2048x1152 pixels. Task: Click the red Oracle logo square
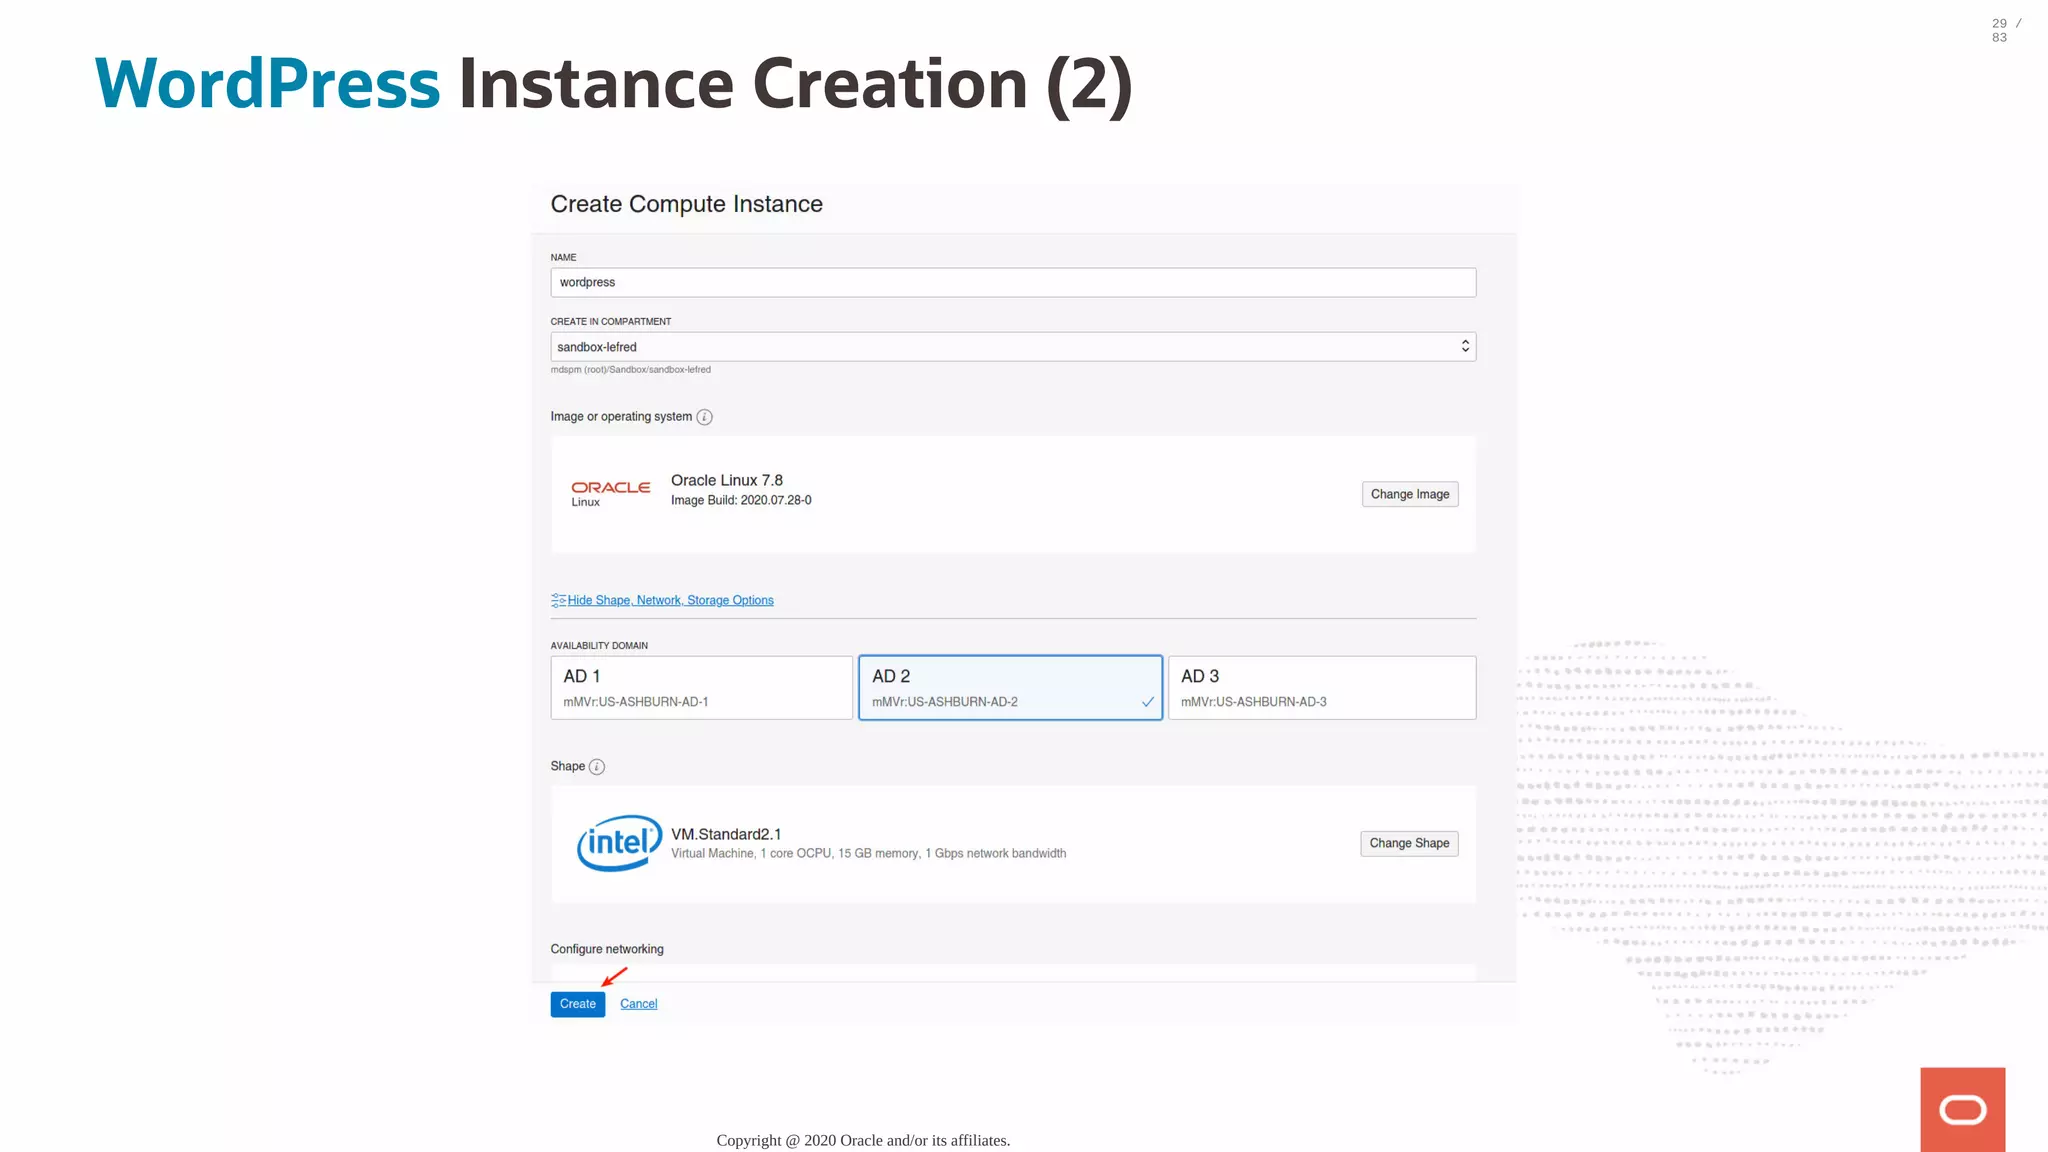click(x=1962, y=1109)
